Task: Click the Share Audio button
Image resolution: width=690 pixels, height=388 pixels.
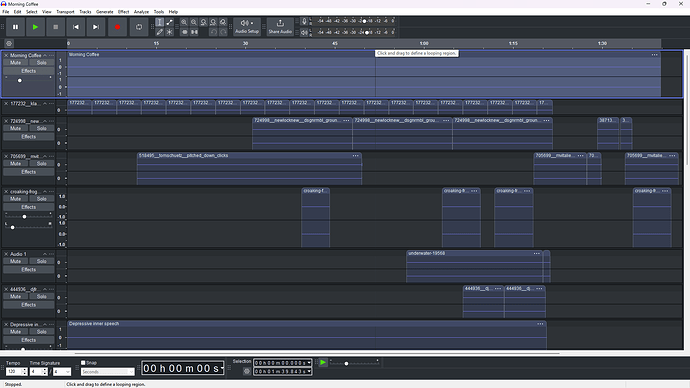Action: tap(280, 27)
